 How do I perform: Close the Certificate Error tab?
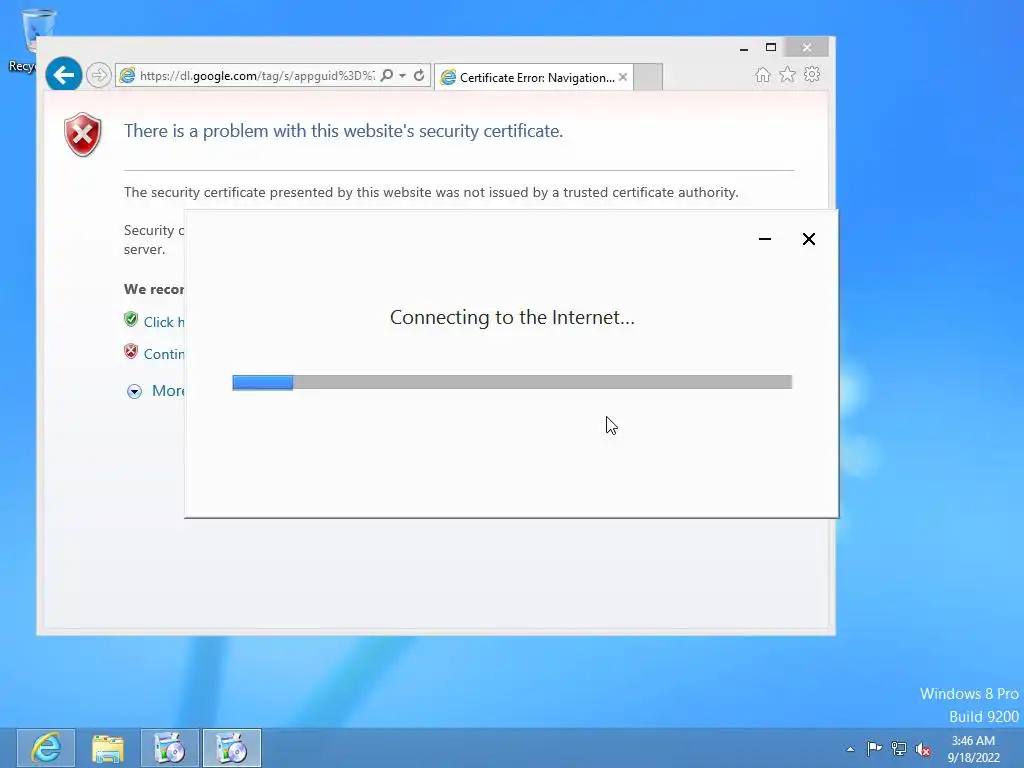click(x=623, y=77)
